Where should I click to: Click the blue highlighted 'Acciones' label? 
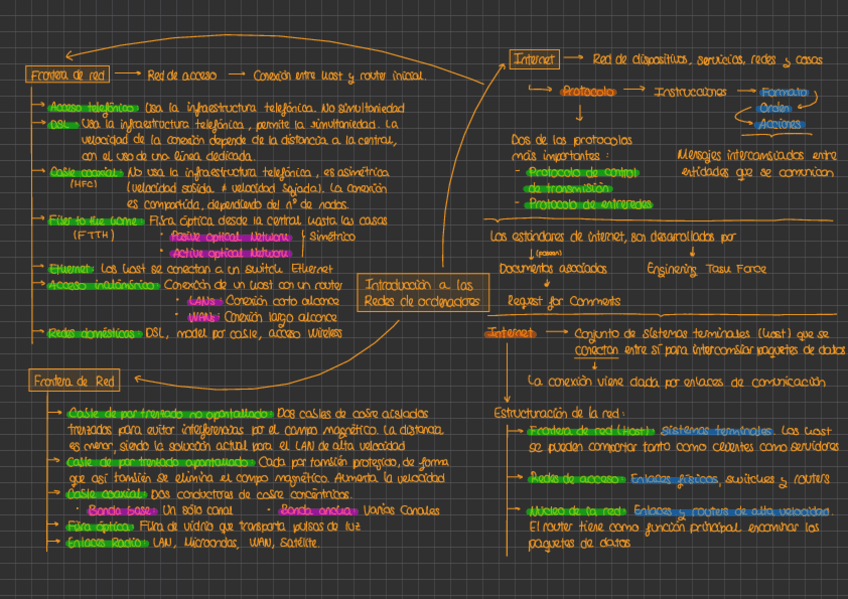tap(780, 124)
